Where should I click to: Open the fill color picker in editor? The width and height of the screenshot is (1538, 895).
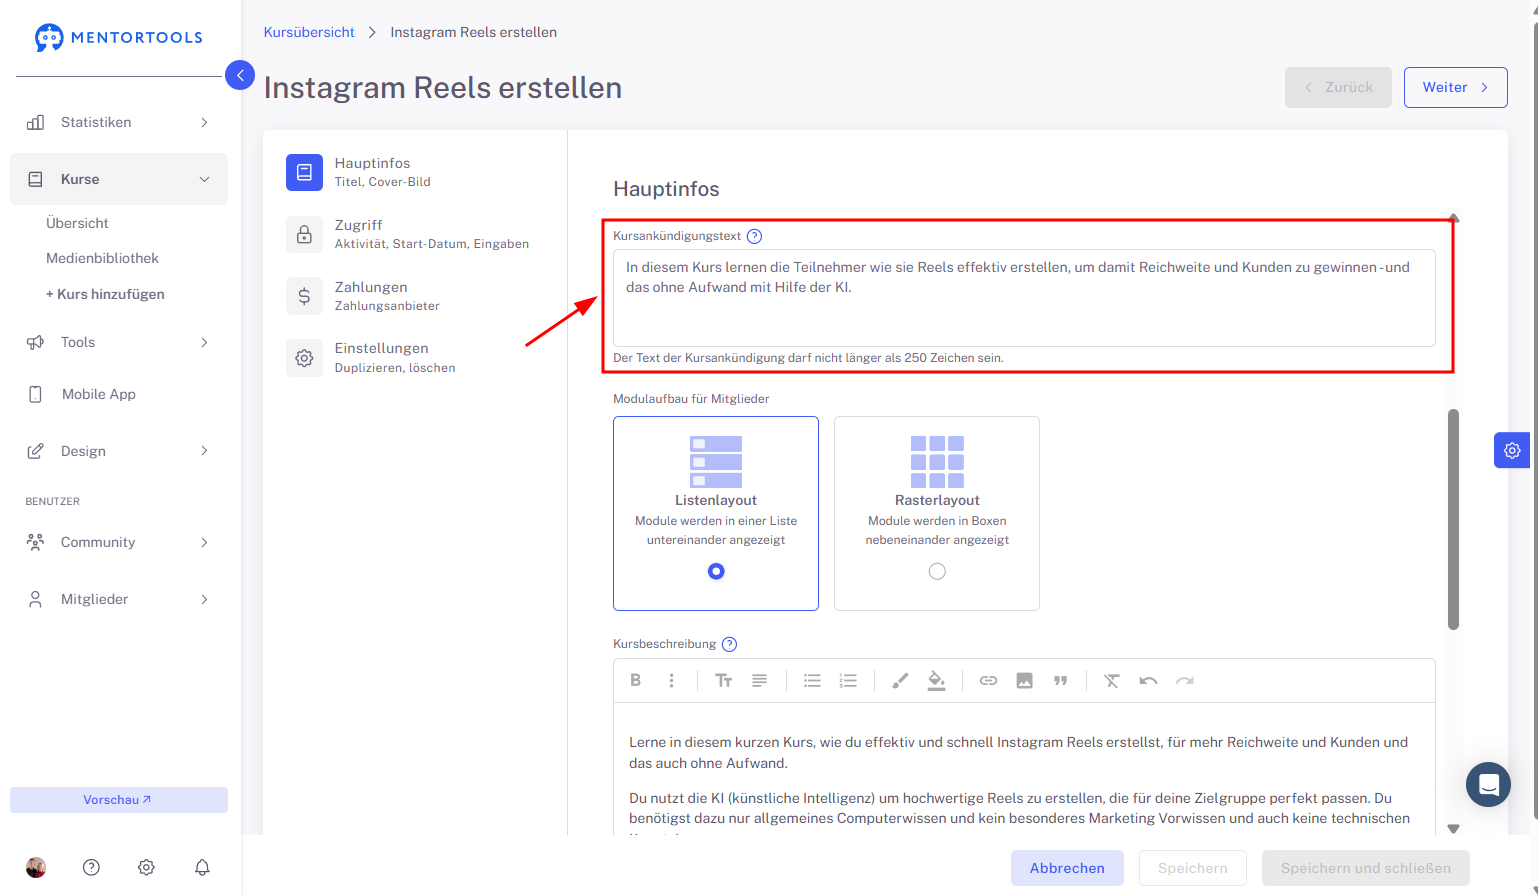click(936, 680)
